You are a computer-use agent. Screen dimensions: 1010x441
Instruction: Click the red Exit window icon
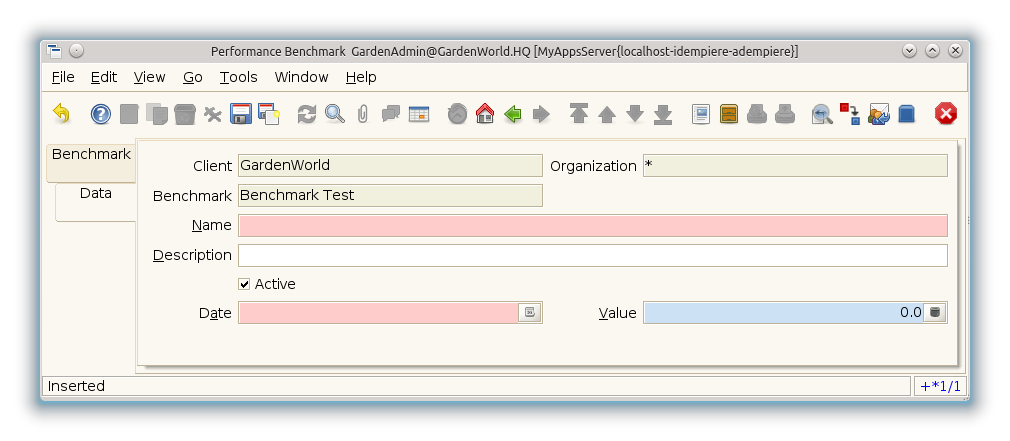click(x=945, y=114)
